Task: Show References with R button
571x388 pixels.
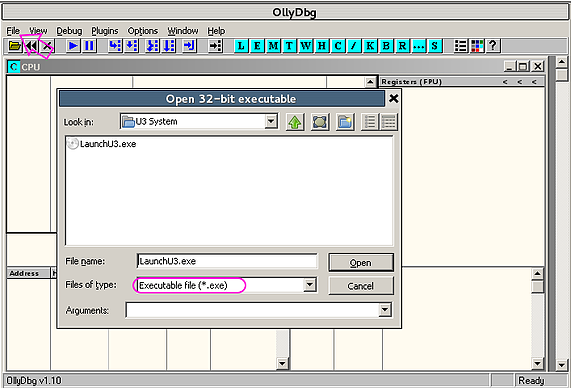Action: pos(402,46)
